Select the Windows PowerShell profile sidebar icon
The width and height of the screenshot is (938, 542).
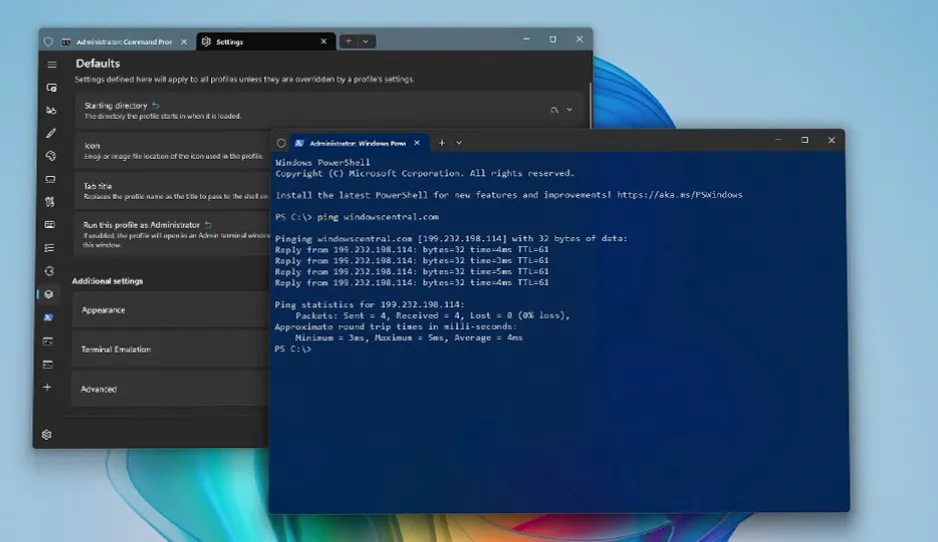[x=48, y=318]
